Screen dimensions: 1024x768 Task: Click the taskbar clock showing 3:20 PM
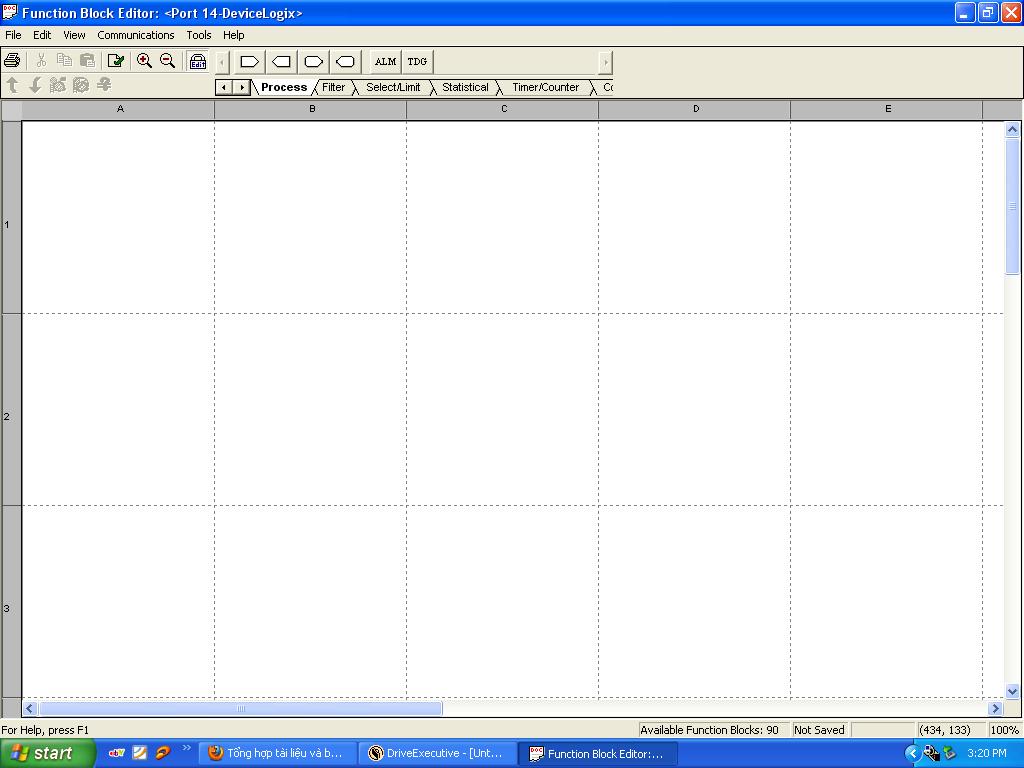coord(986,754)
